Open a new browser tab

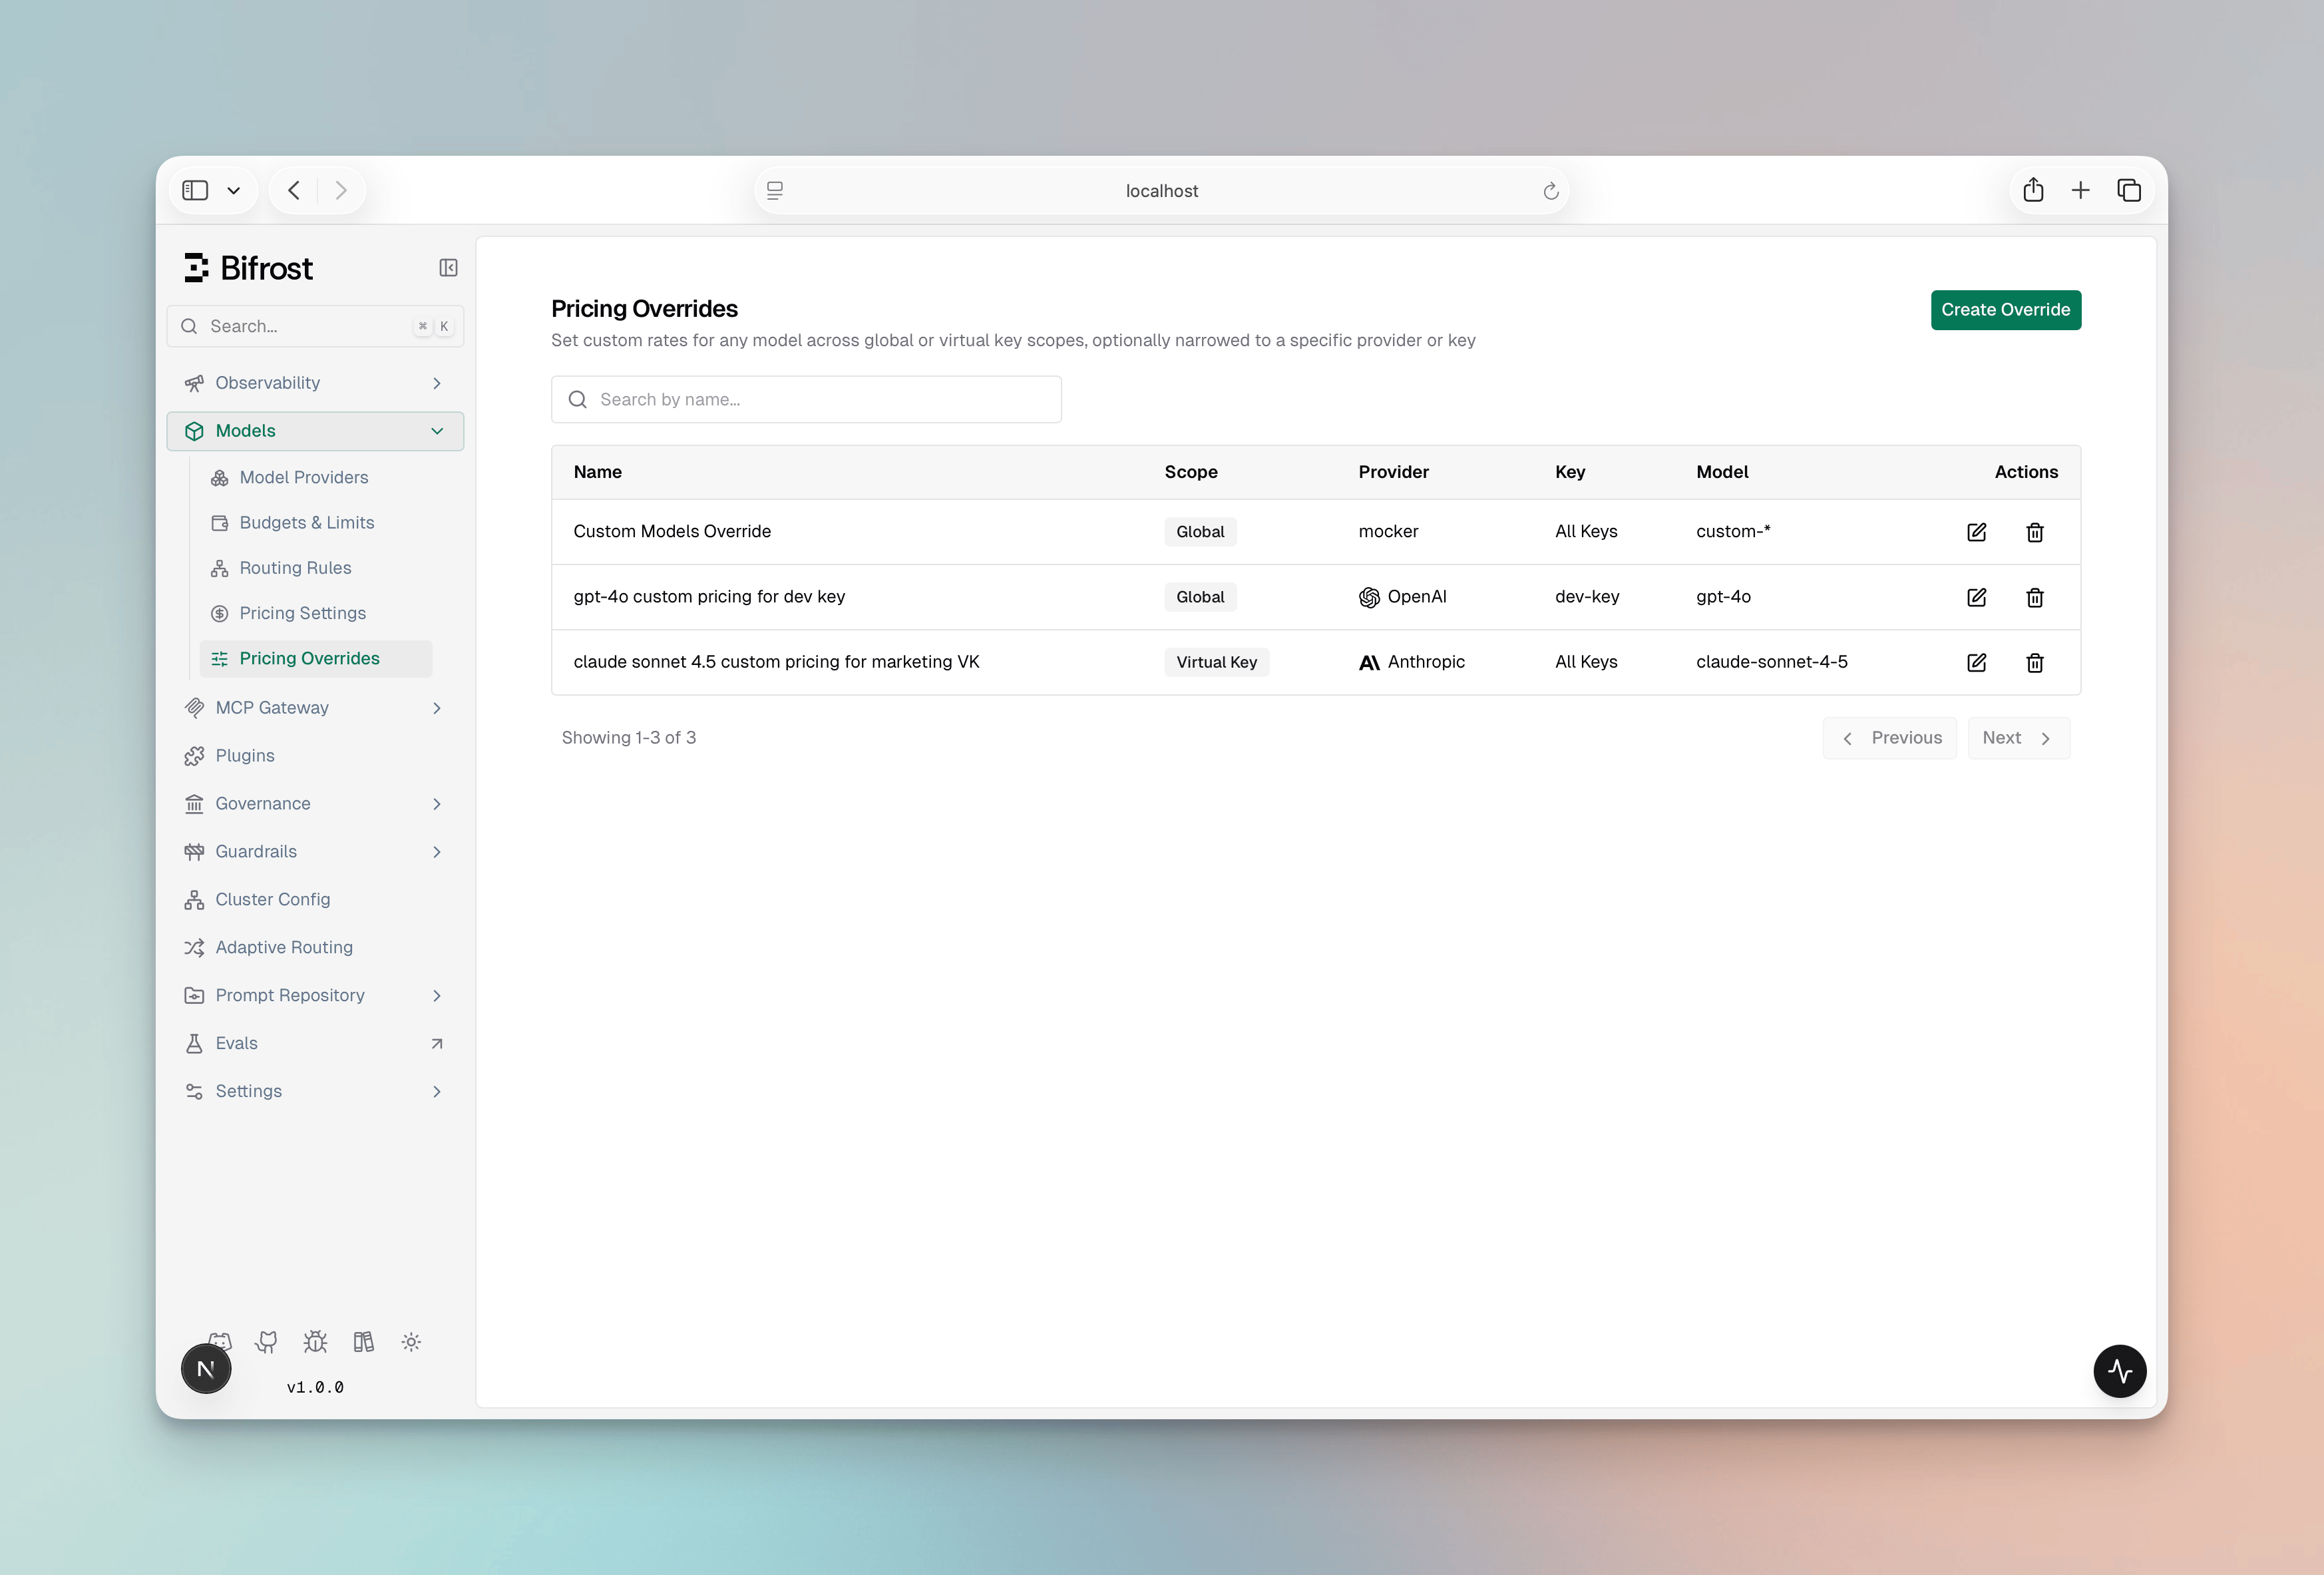tap(2081, 190)
